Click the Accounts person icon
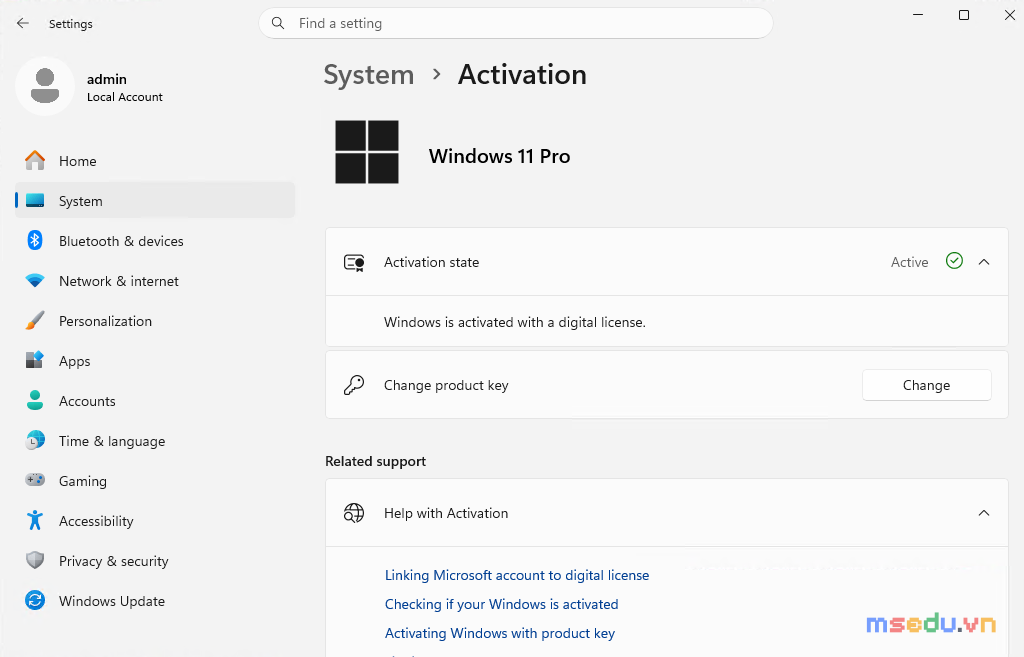The height and width of the screenshot is (657, 1024). point(35,400)
